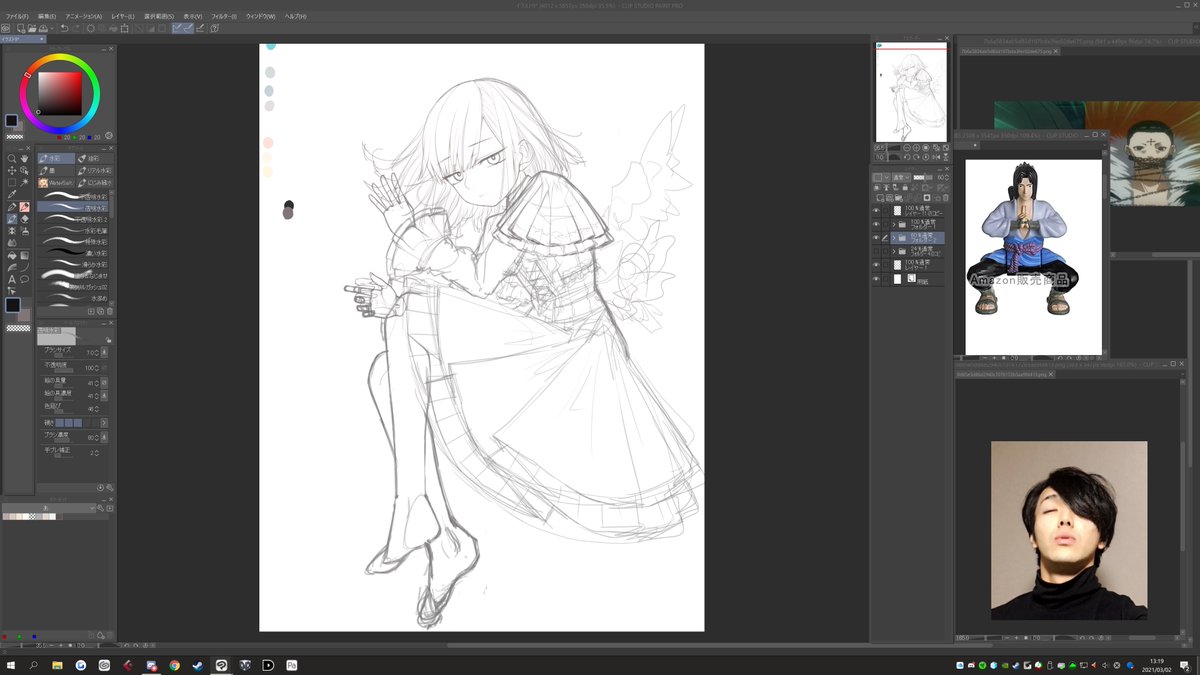Toggle clip to layer below icon
The image size is (1200, 675).
pos(878,187)
